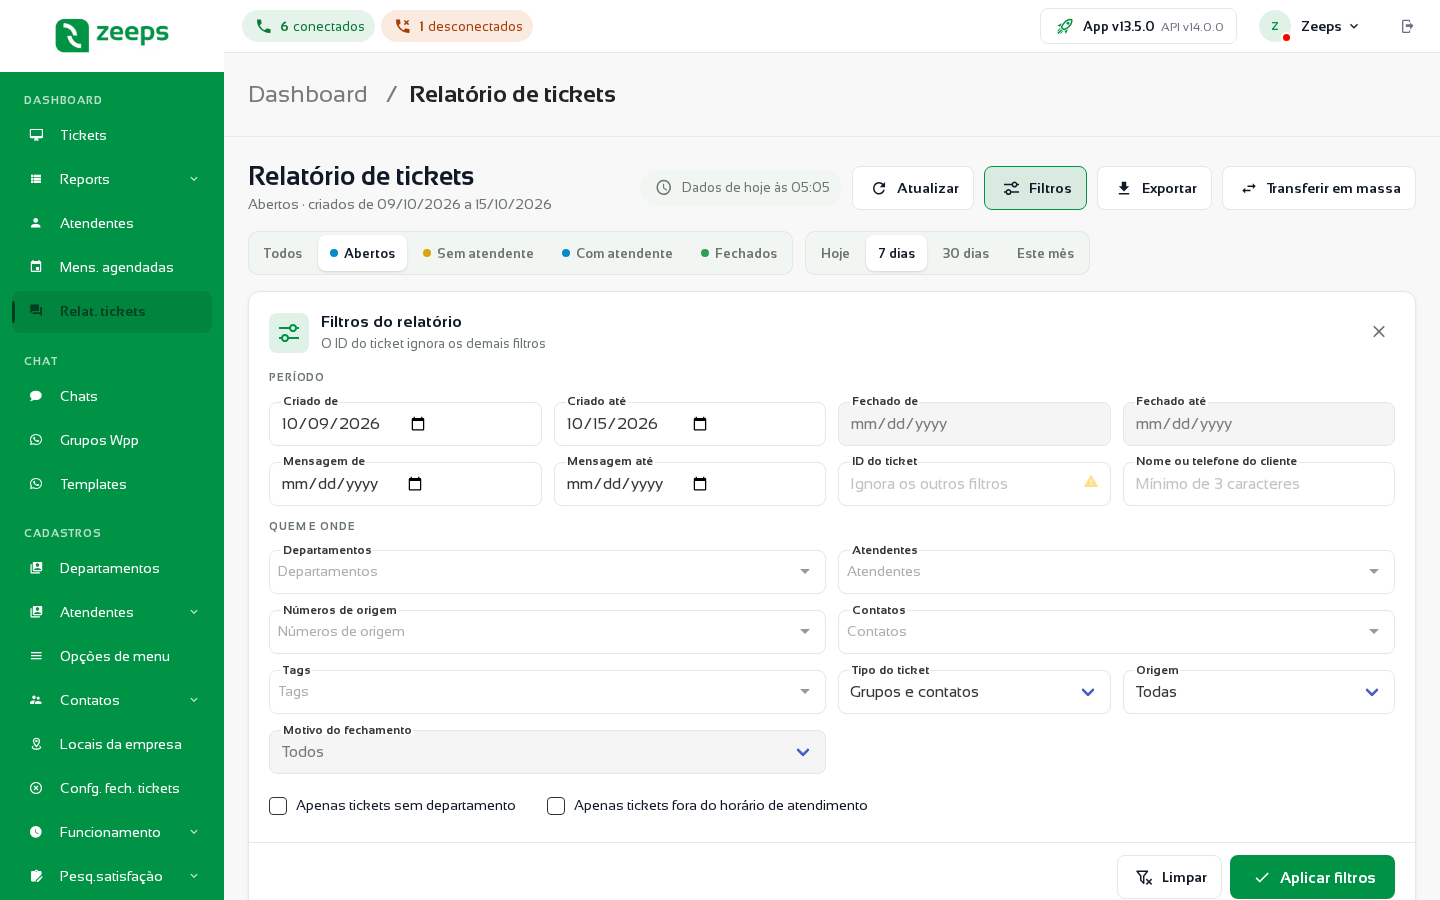1440x900 pixels.
Task: Click the Exportar button
Action: click(1154, 188)
